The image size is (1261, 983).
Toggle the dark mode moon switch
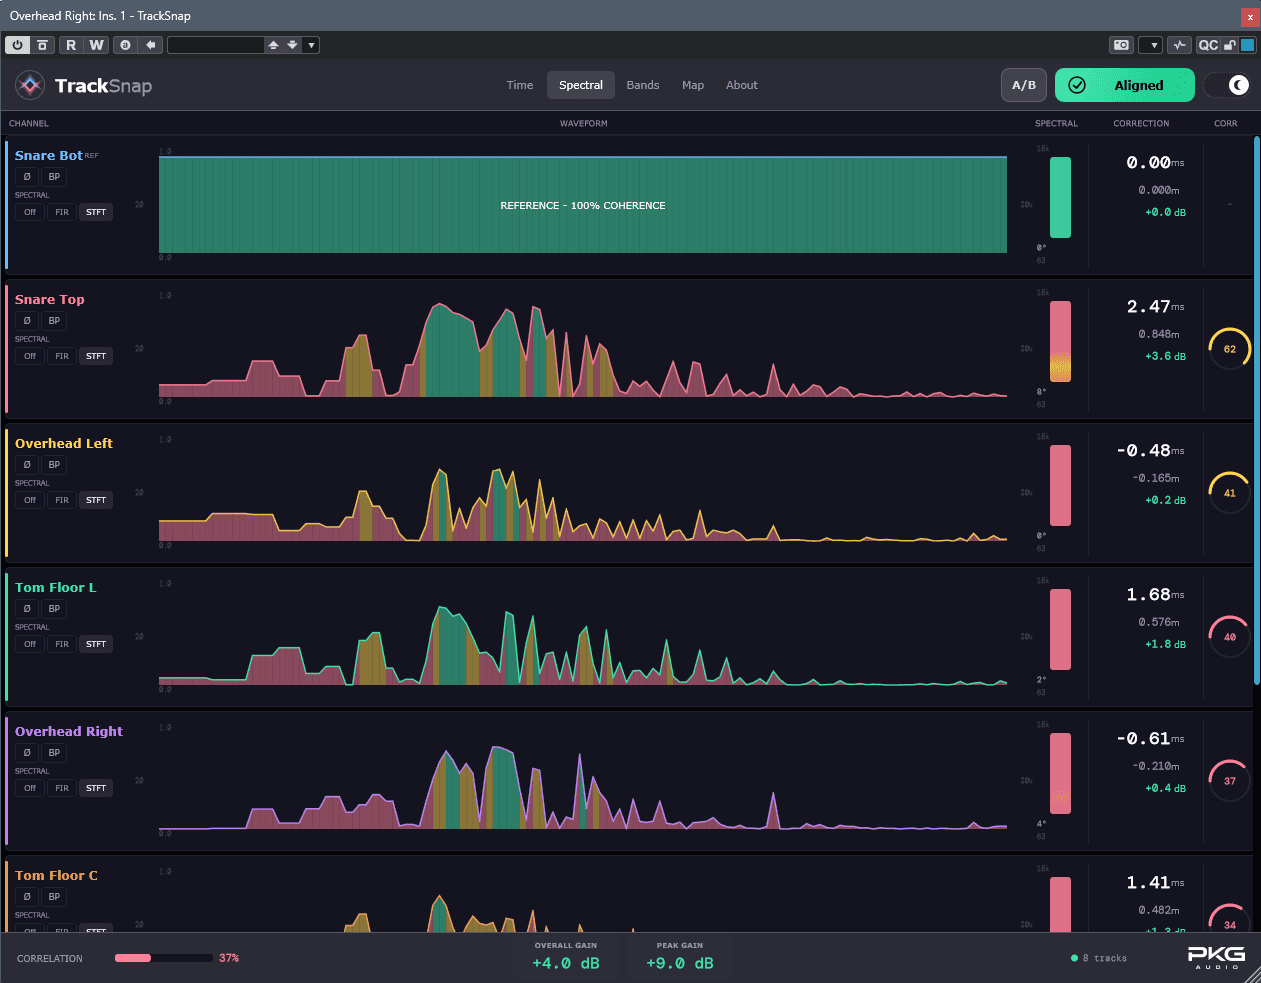click(1227, 85)
